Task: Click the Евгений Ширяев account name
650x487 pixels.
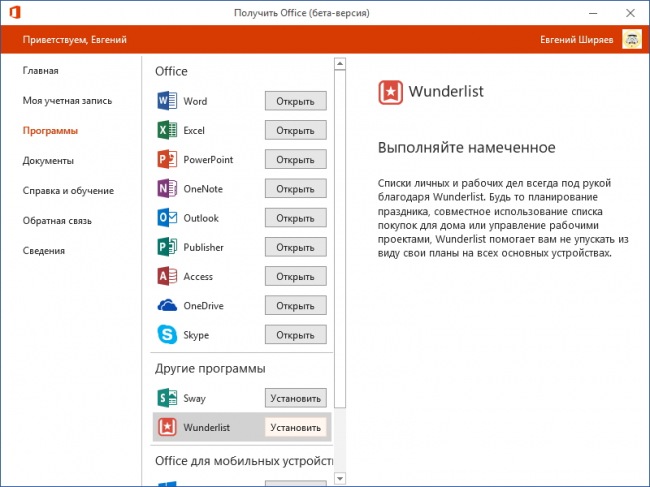Action: (576, 40)
